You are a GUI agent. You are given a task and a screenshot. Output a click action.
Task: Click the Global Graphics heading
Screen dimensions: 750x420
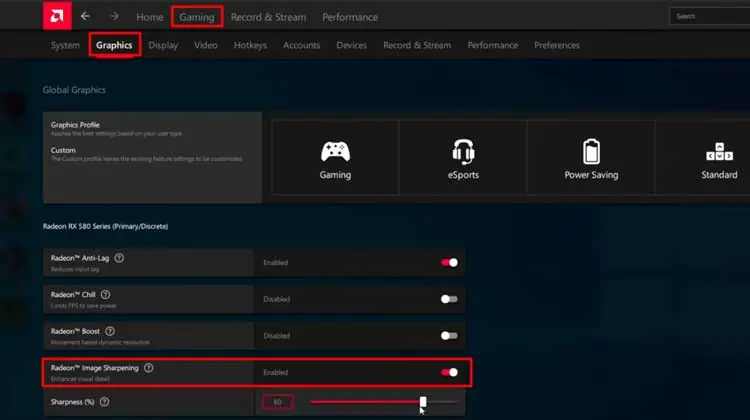[x=74, y=90]
